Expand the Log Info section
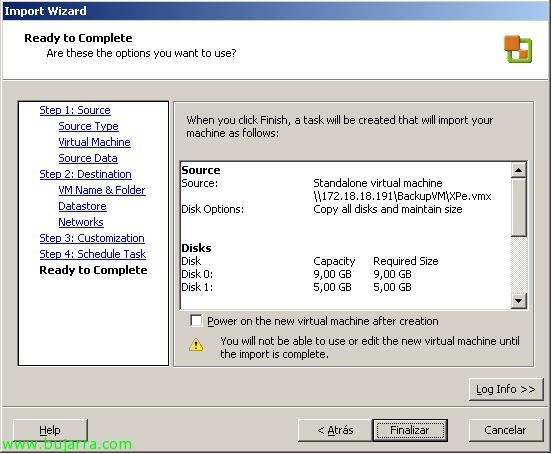 click(x=506, y=389)
